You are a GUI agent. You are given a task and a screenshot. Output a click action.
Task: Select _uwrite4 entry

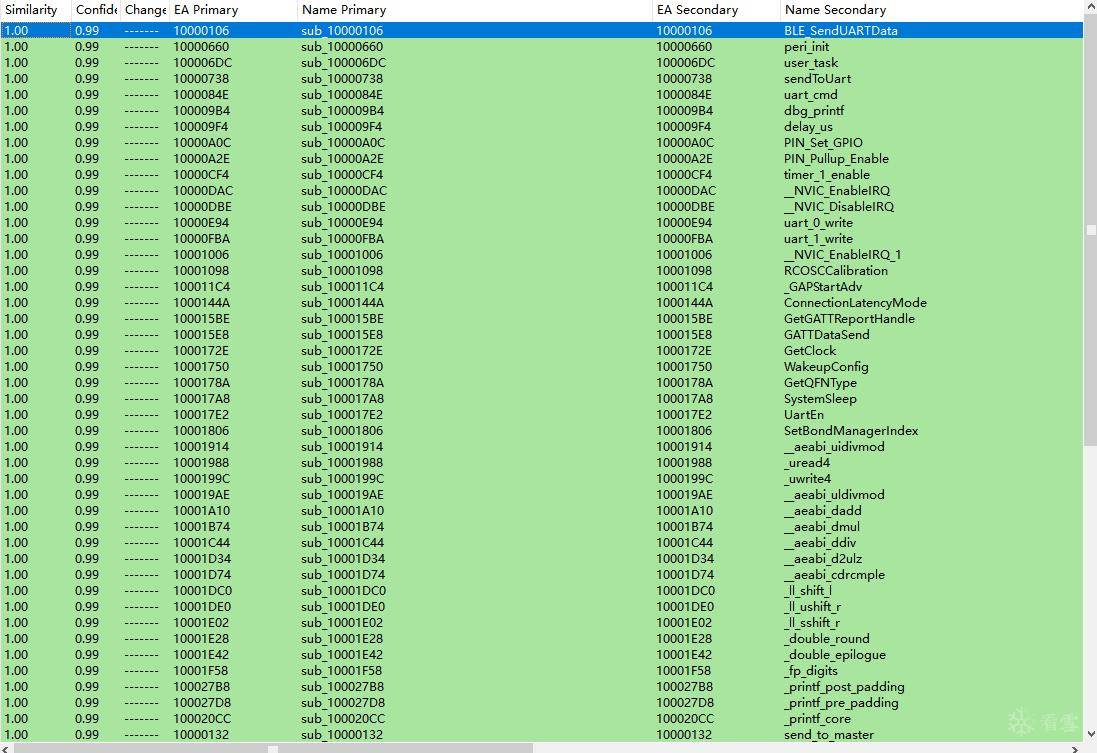pos(807,479)
